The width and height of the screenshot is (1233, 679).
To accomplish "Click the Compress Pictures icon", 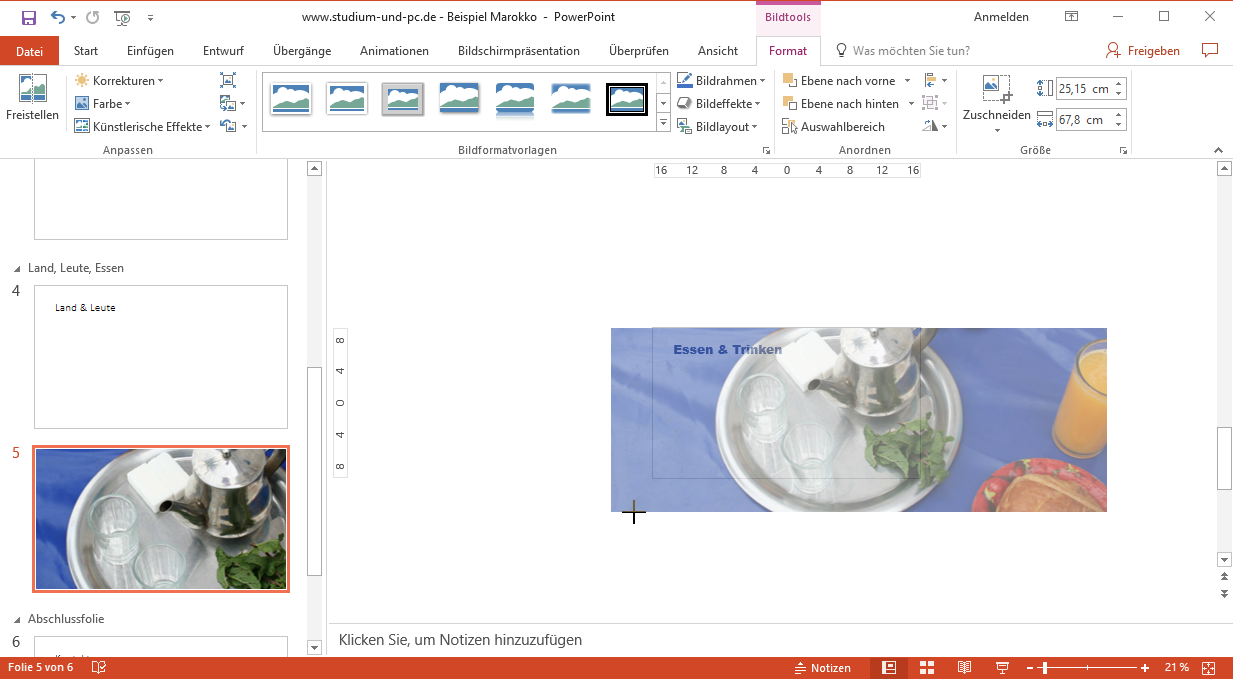I will click(228, 81).
